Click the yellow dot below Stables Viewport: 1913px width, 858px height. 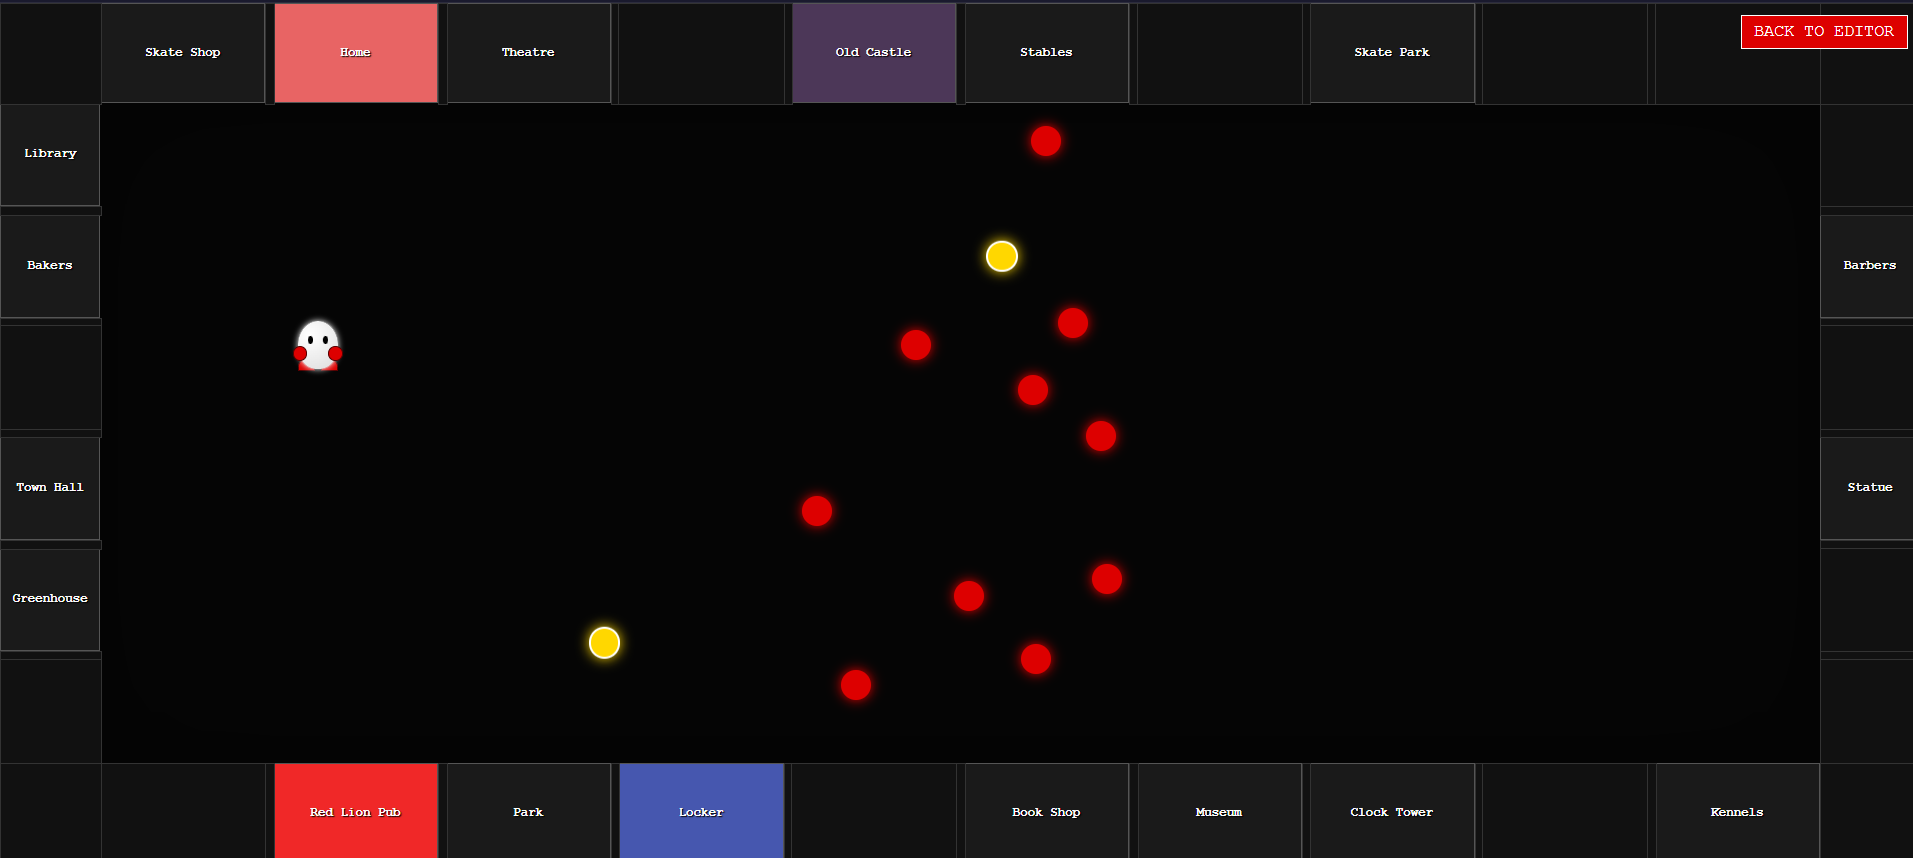tap(1001, 256)
